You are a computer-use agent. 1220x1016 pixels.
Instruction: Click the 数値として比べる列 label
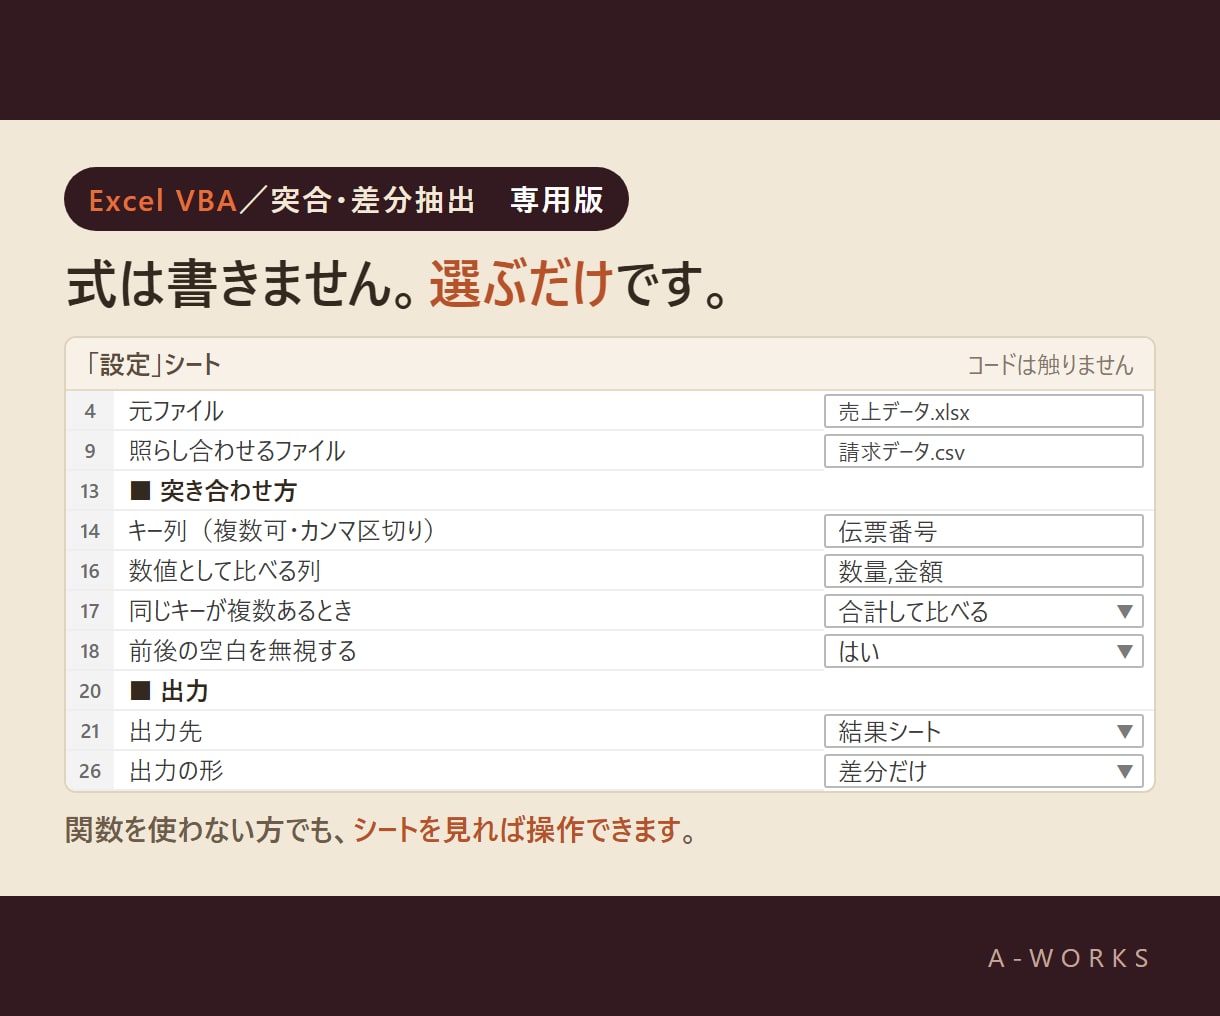click(x=225, y=571)
